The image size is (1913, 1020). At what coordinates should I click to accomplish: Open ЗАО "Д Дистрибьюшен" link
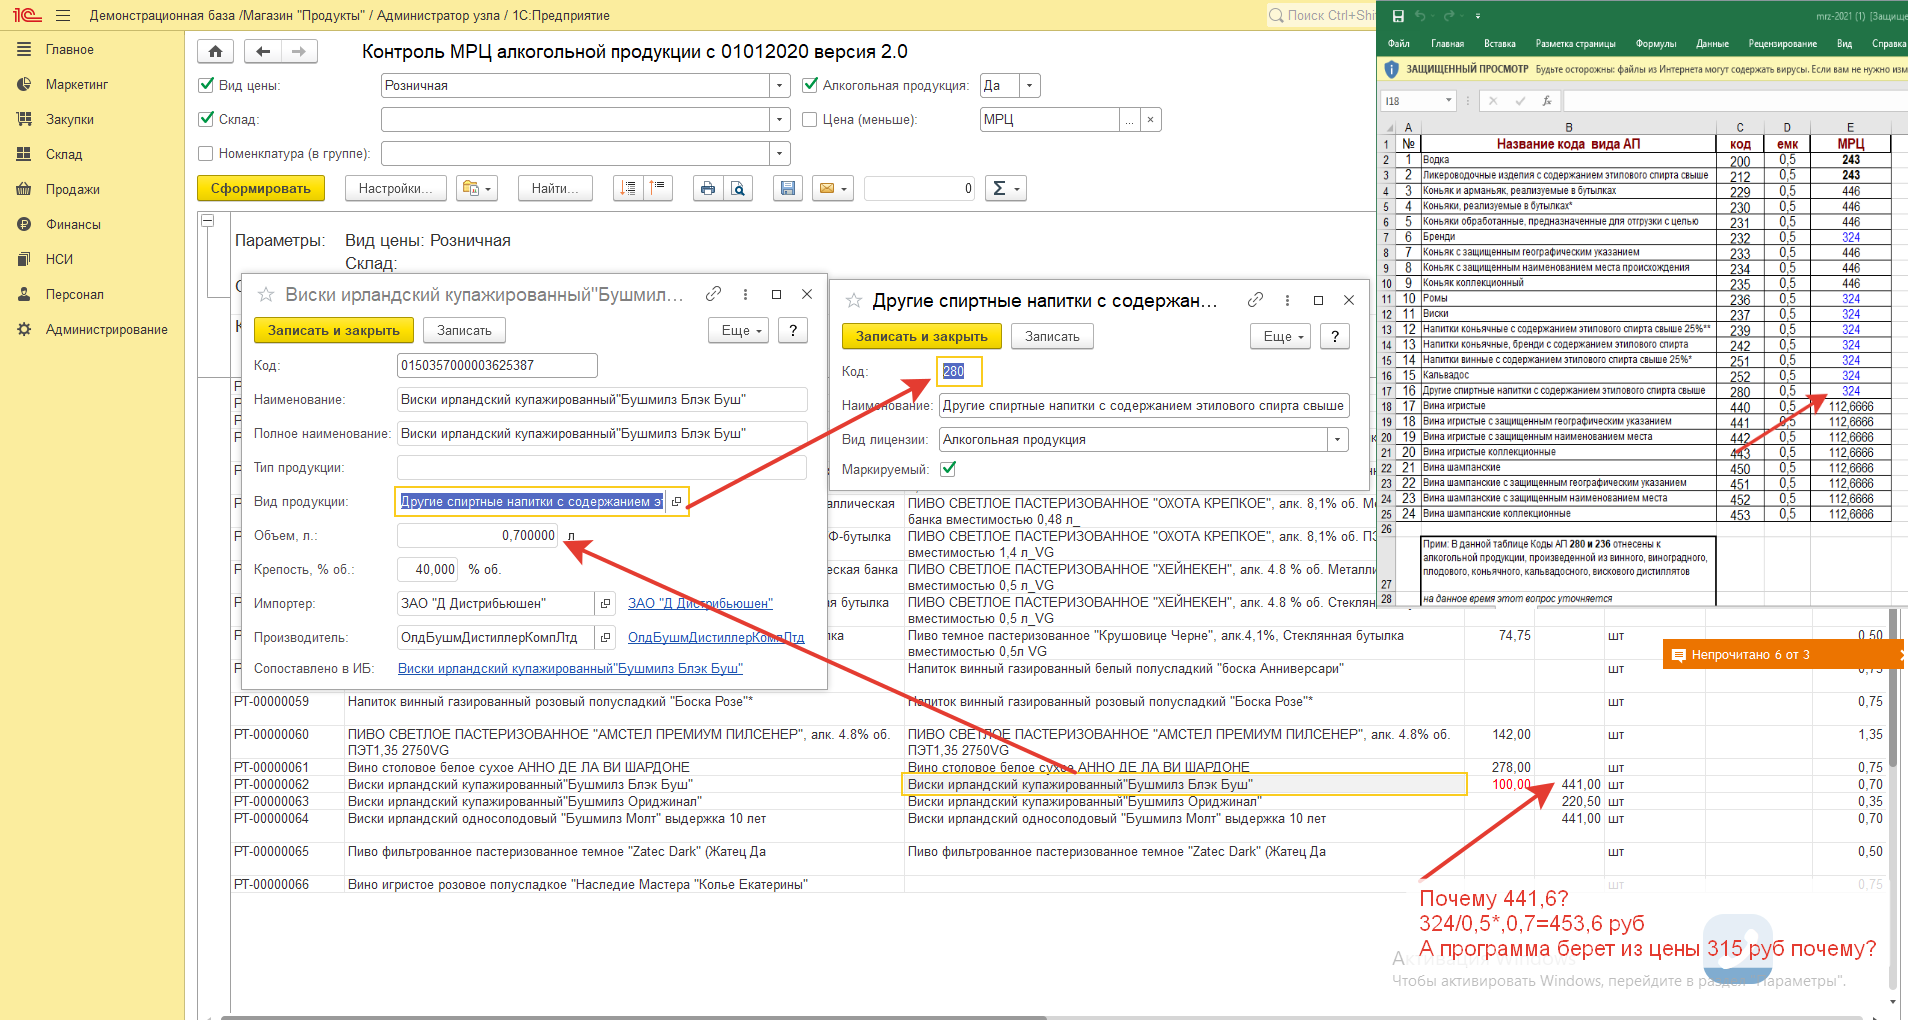click(700, 603)
